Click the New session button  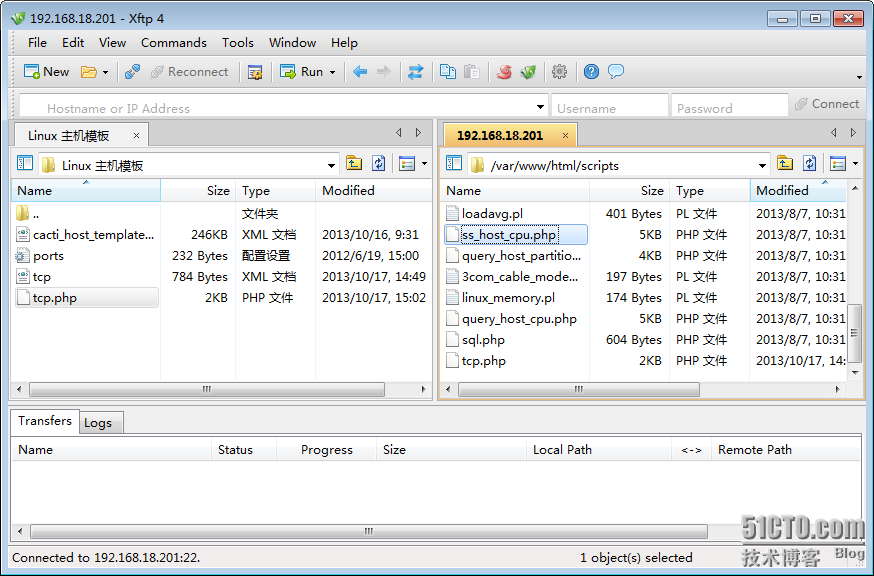(46, 72)
